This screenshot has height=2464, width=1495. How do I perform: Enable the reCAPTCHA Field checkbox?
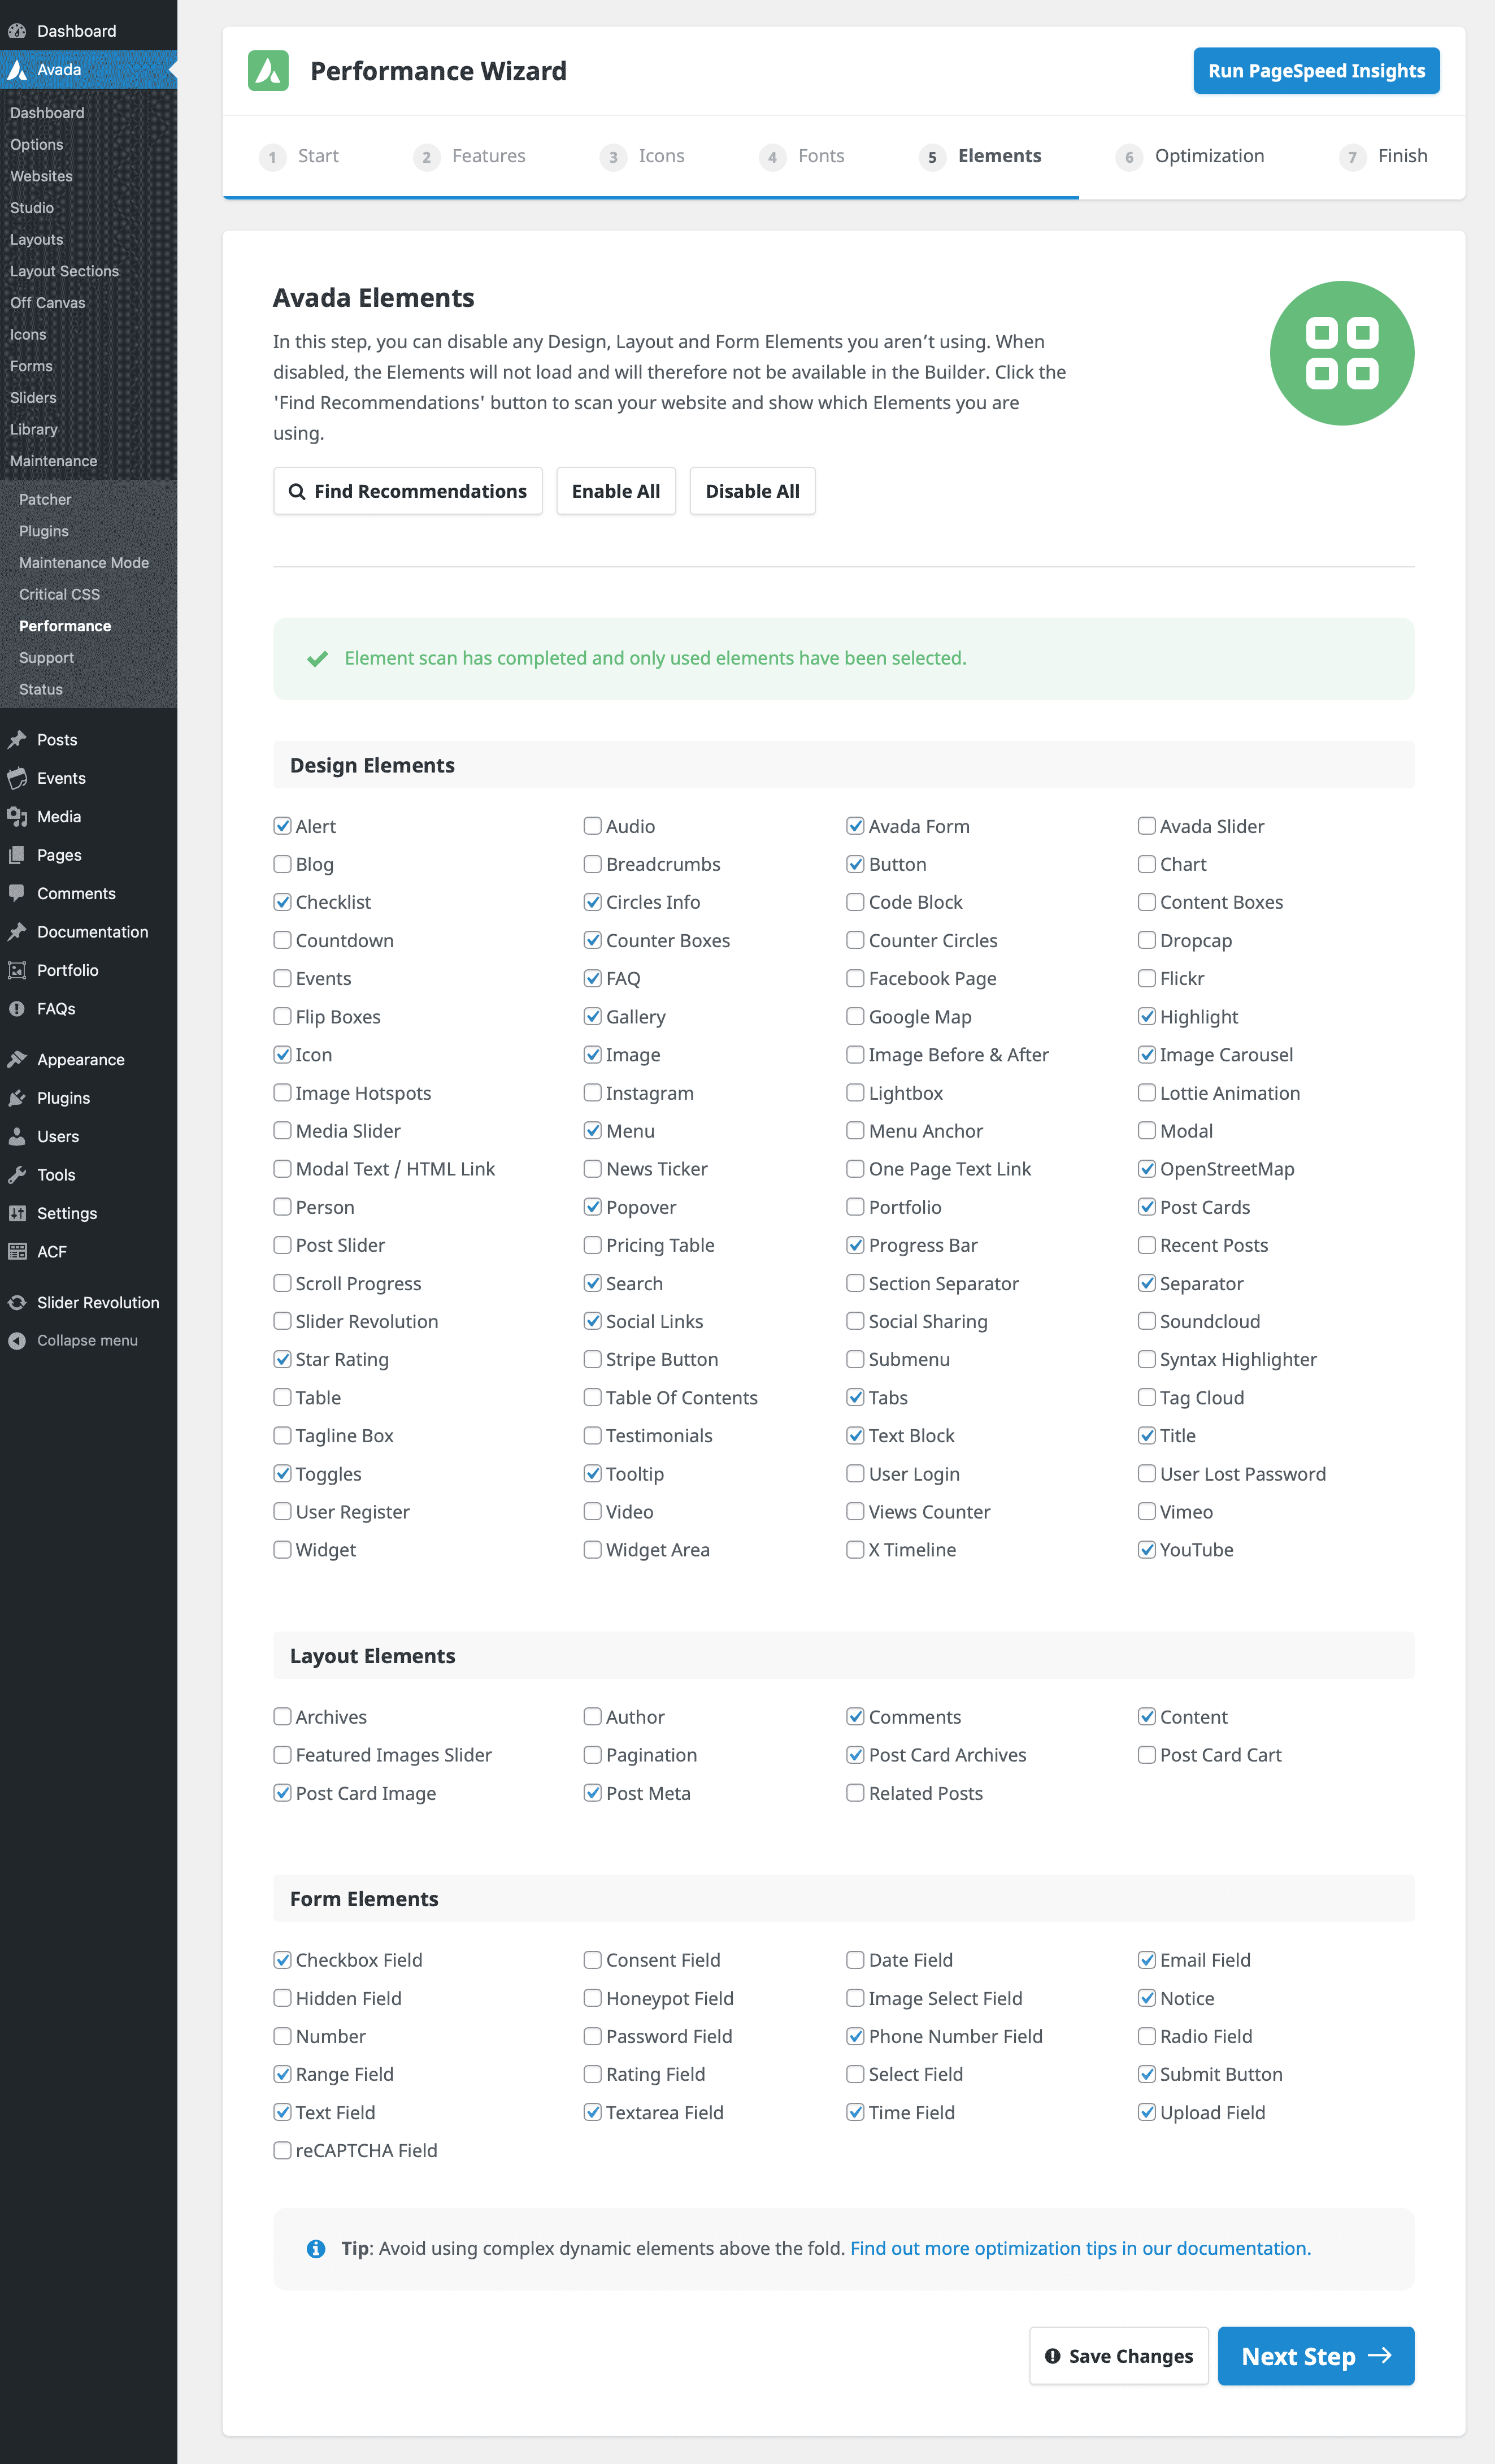click(x=282, y=2150)
